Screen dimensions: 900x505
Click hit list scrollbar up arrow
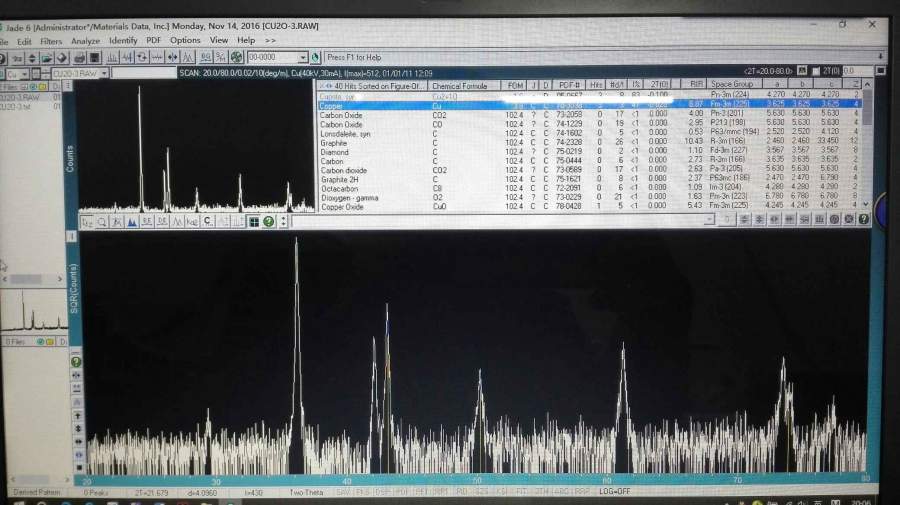(x=867, y=84)
